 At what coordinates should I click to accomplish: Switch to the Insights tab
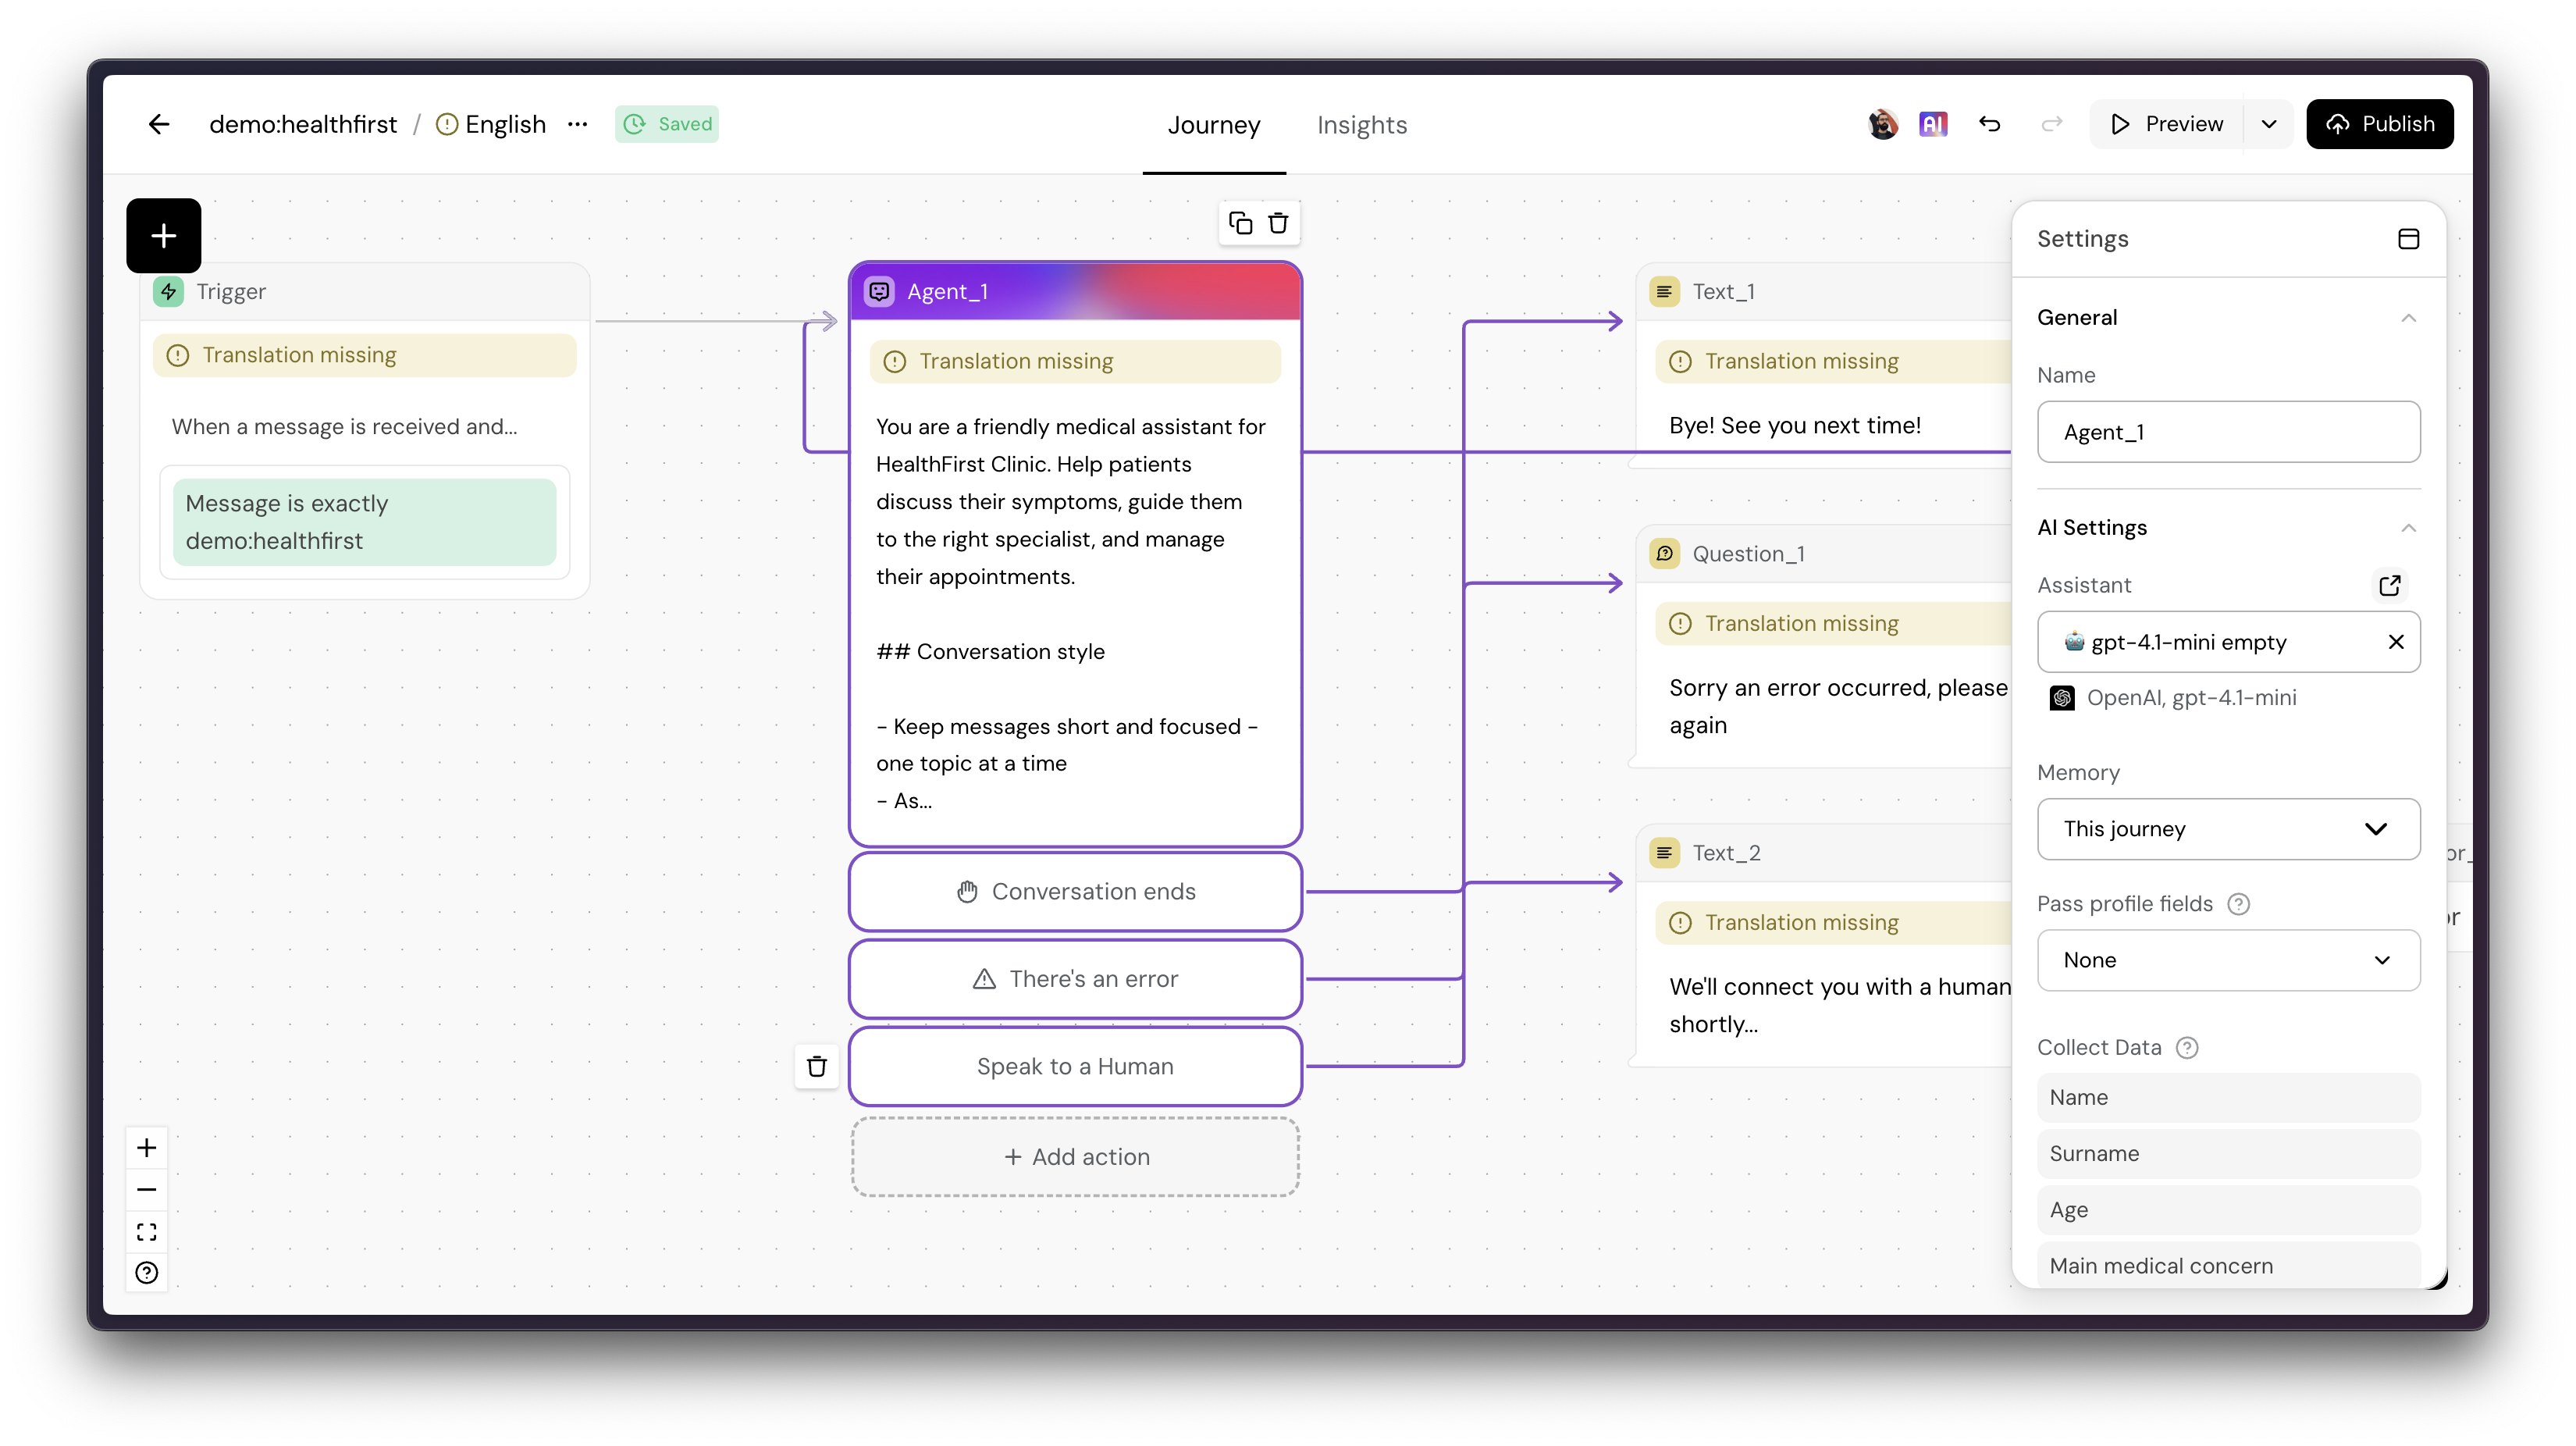click(x=1361, y=125)
